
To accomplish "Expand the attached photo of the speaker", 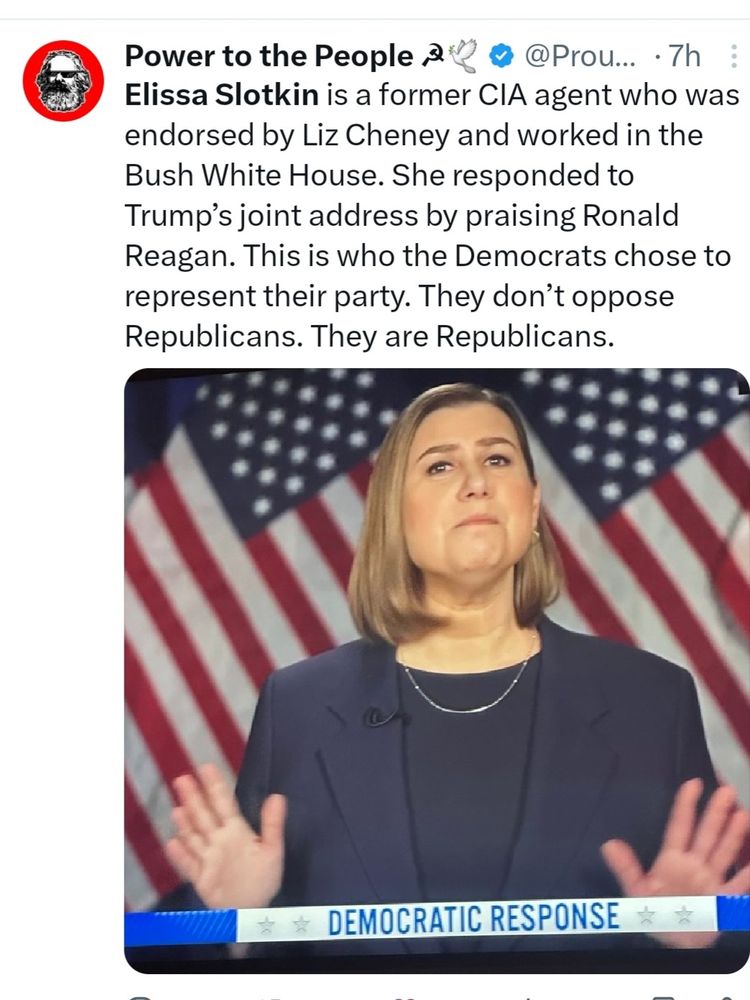I will [437, 670].
